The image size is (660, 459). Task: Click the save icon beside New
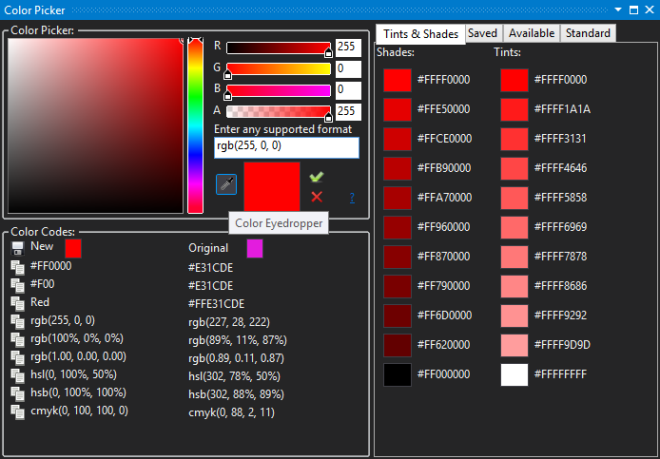click(17, 247)
